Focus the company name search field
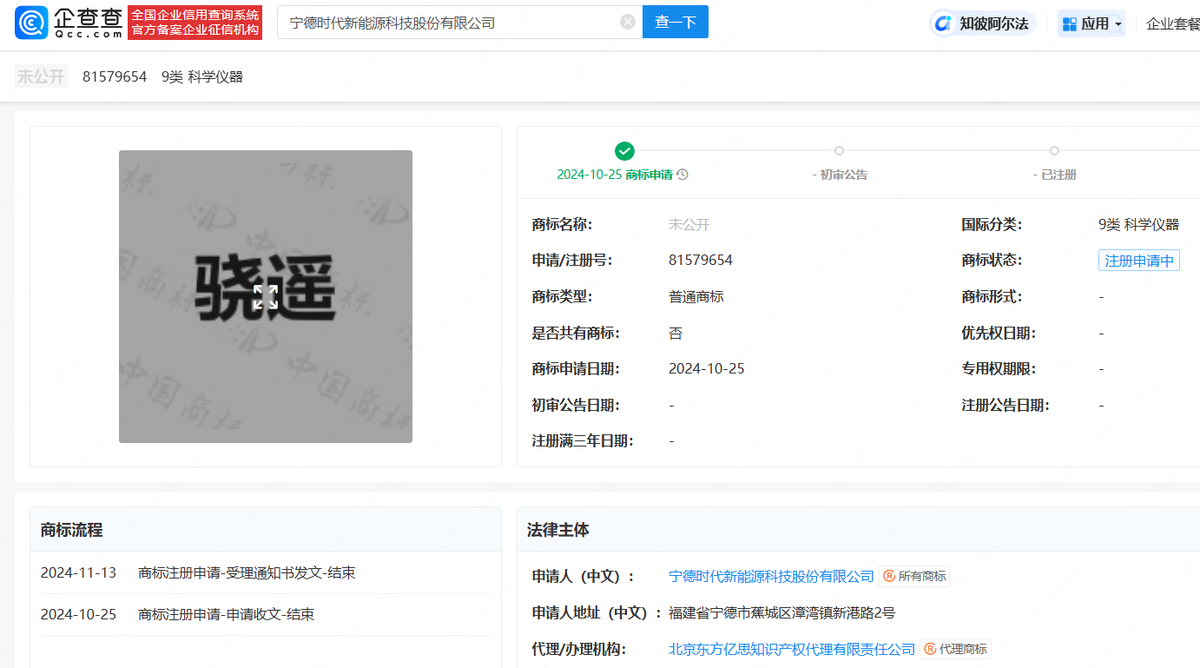 (x=450, y=22)
